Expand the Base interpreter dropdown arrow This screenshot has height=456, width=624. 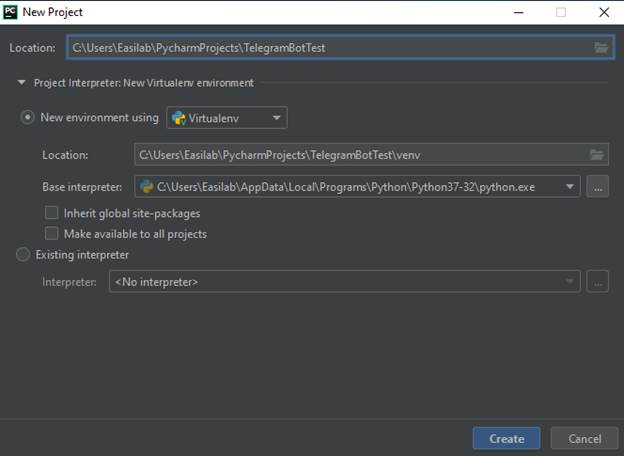(570, 186)
